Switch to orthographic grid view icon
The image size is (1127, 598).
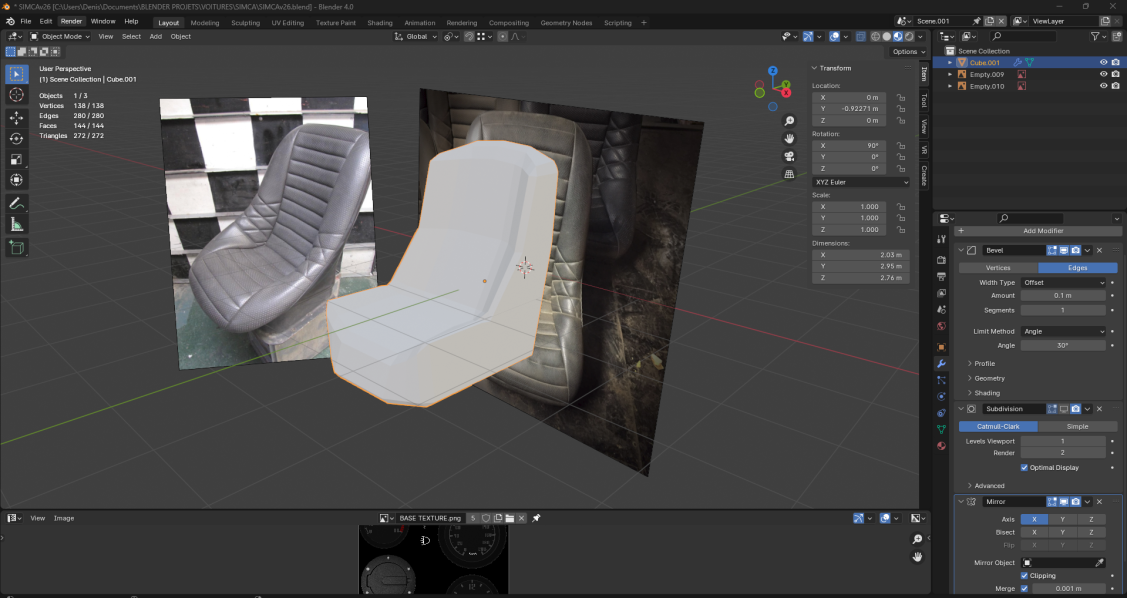tap(789, 173)
